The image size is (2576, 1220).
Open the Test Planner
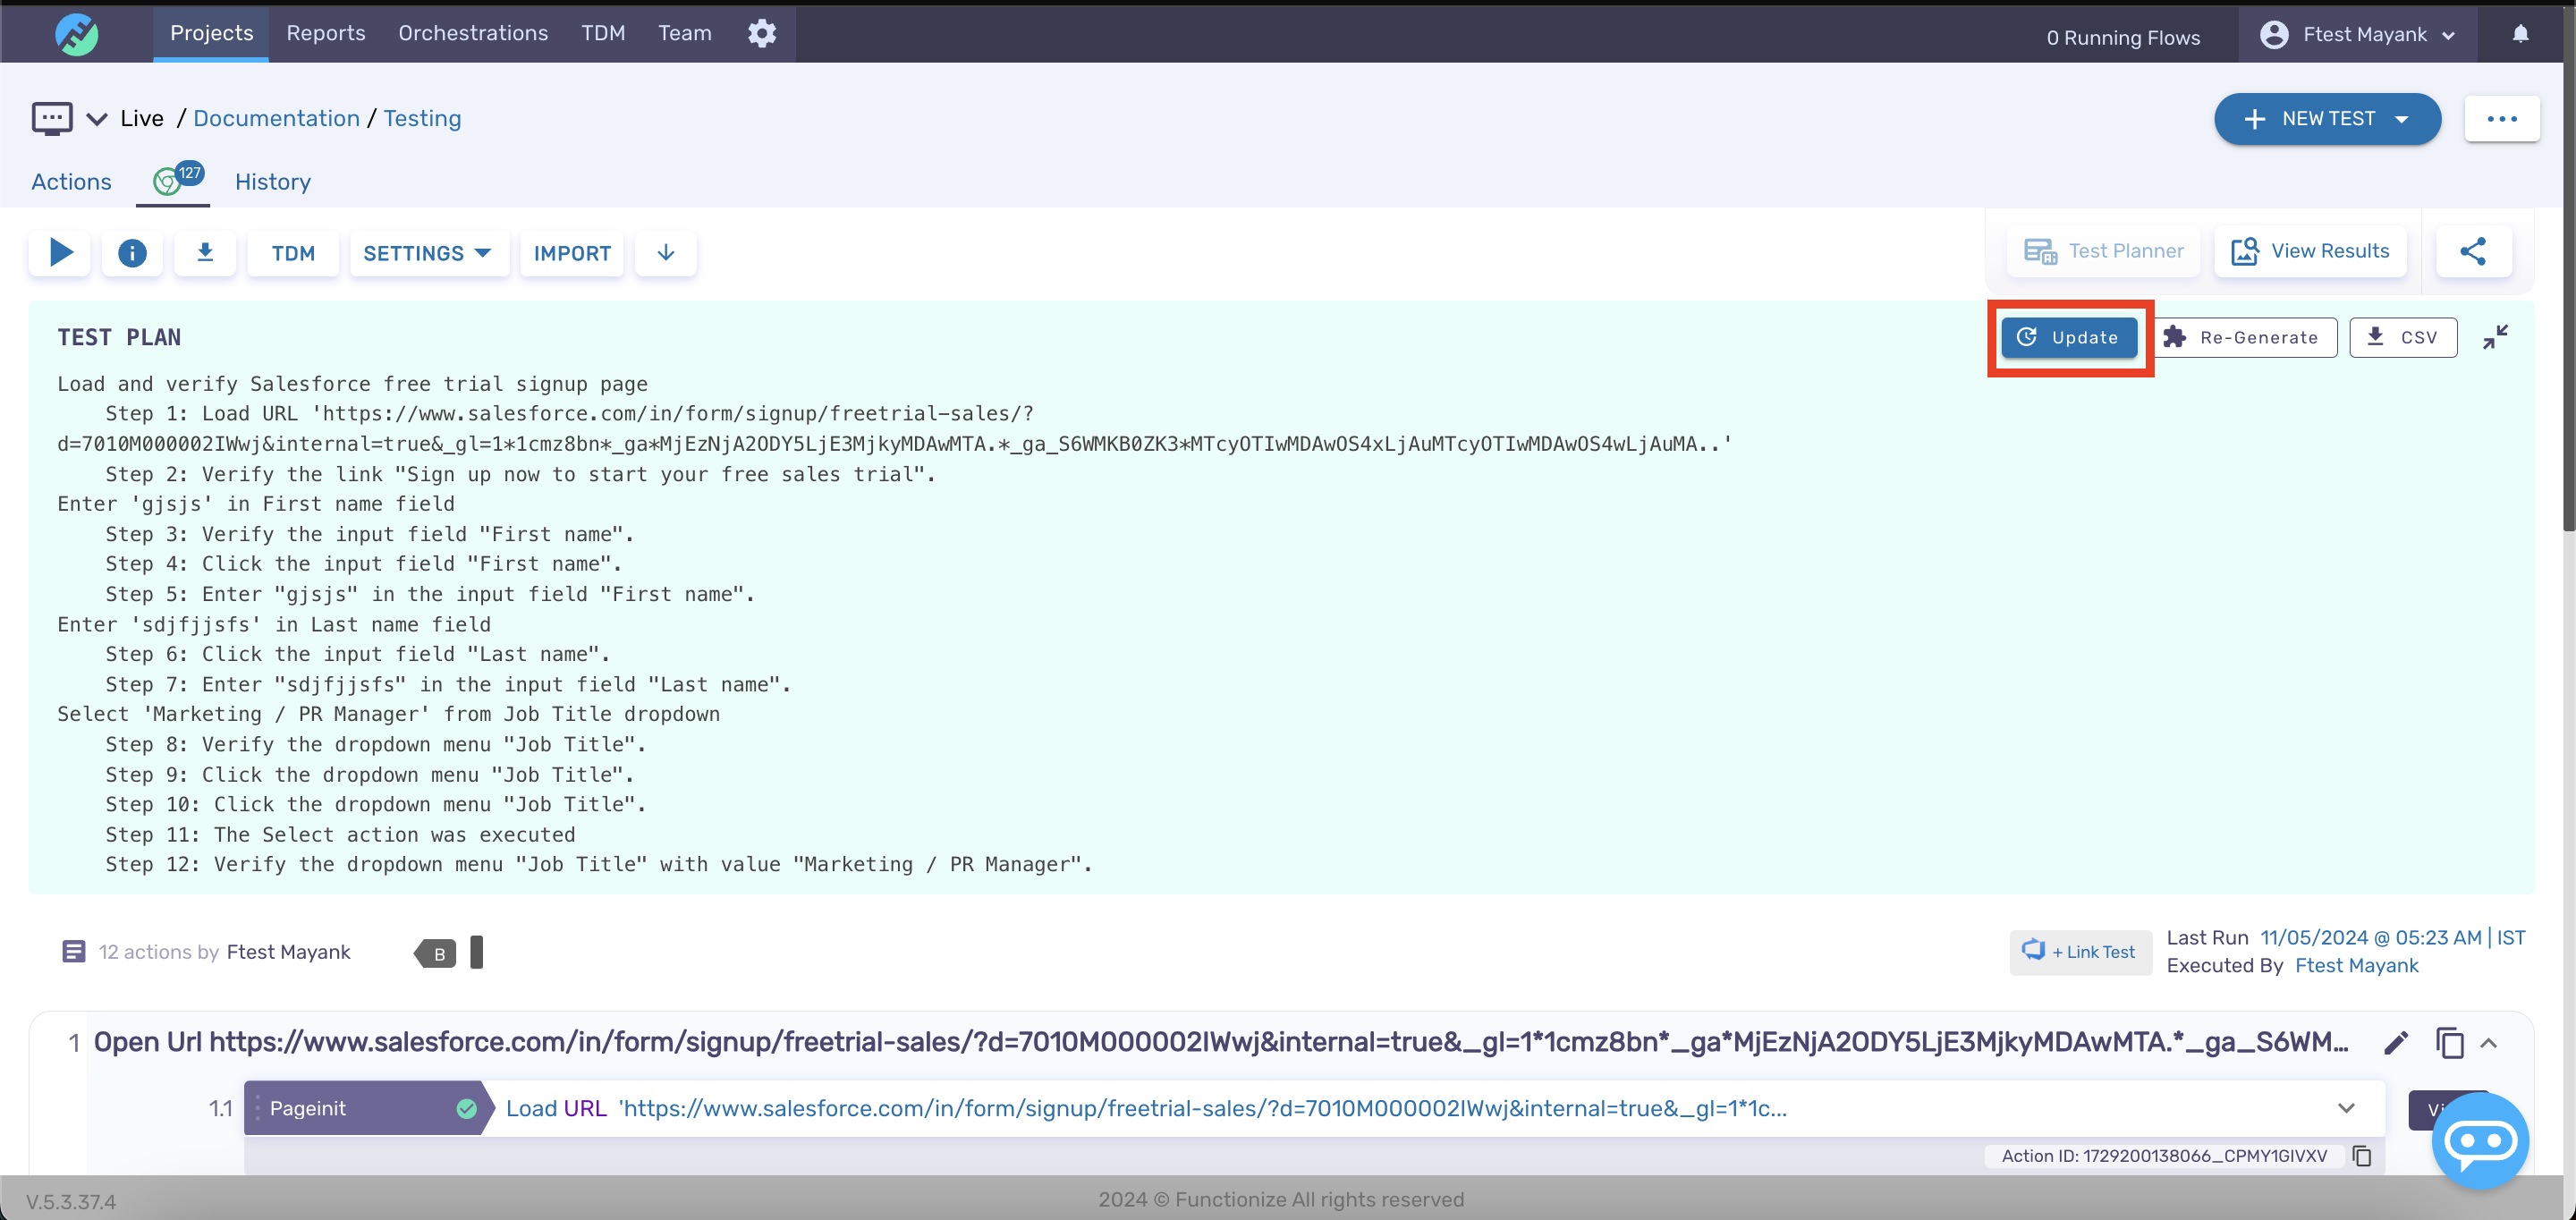click(x=2103, y=251)
